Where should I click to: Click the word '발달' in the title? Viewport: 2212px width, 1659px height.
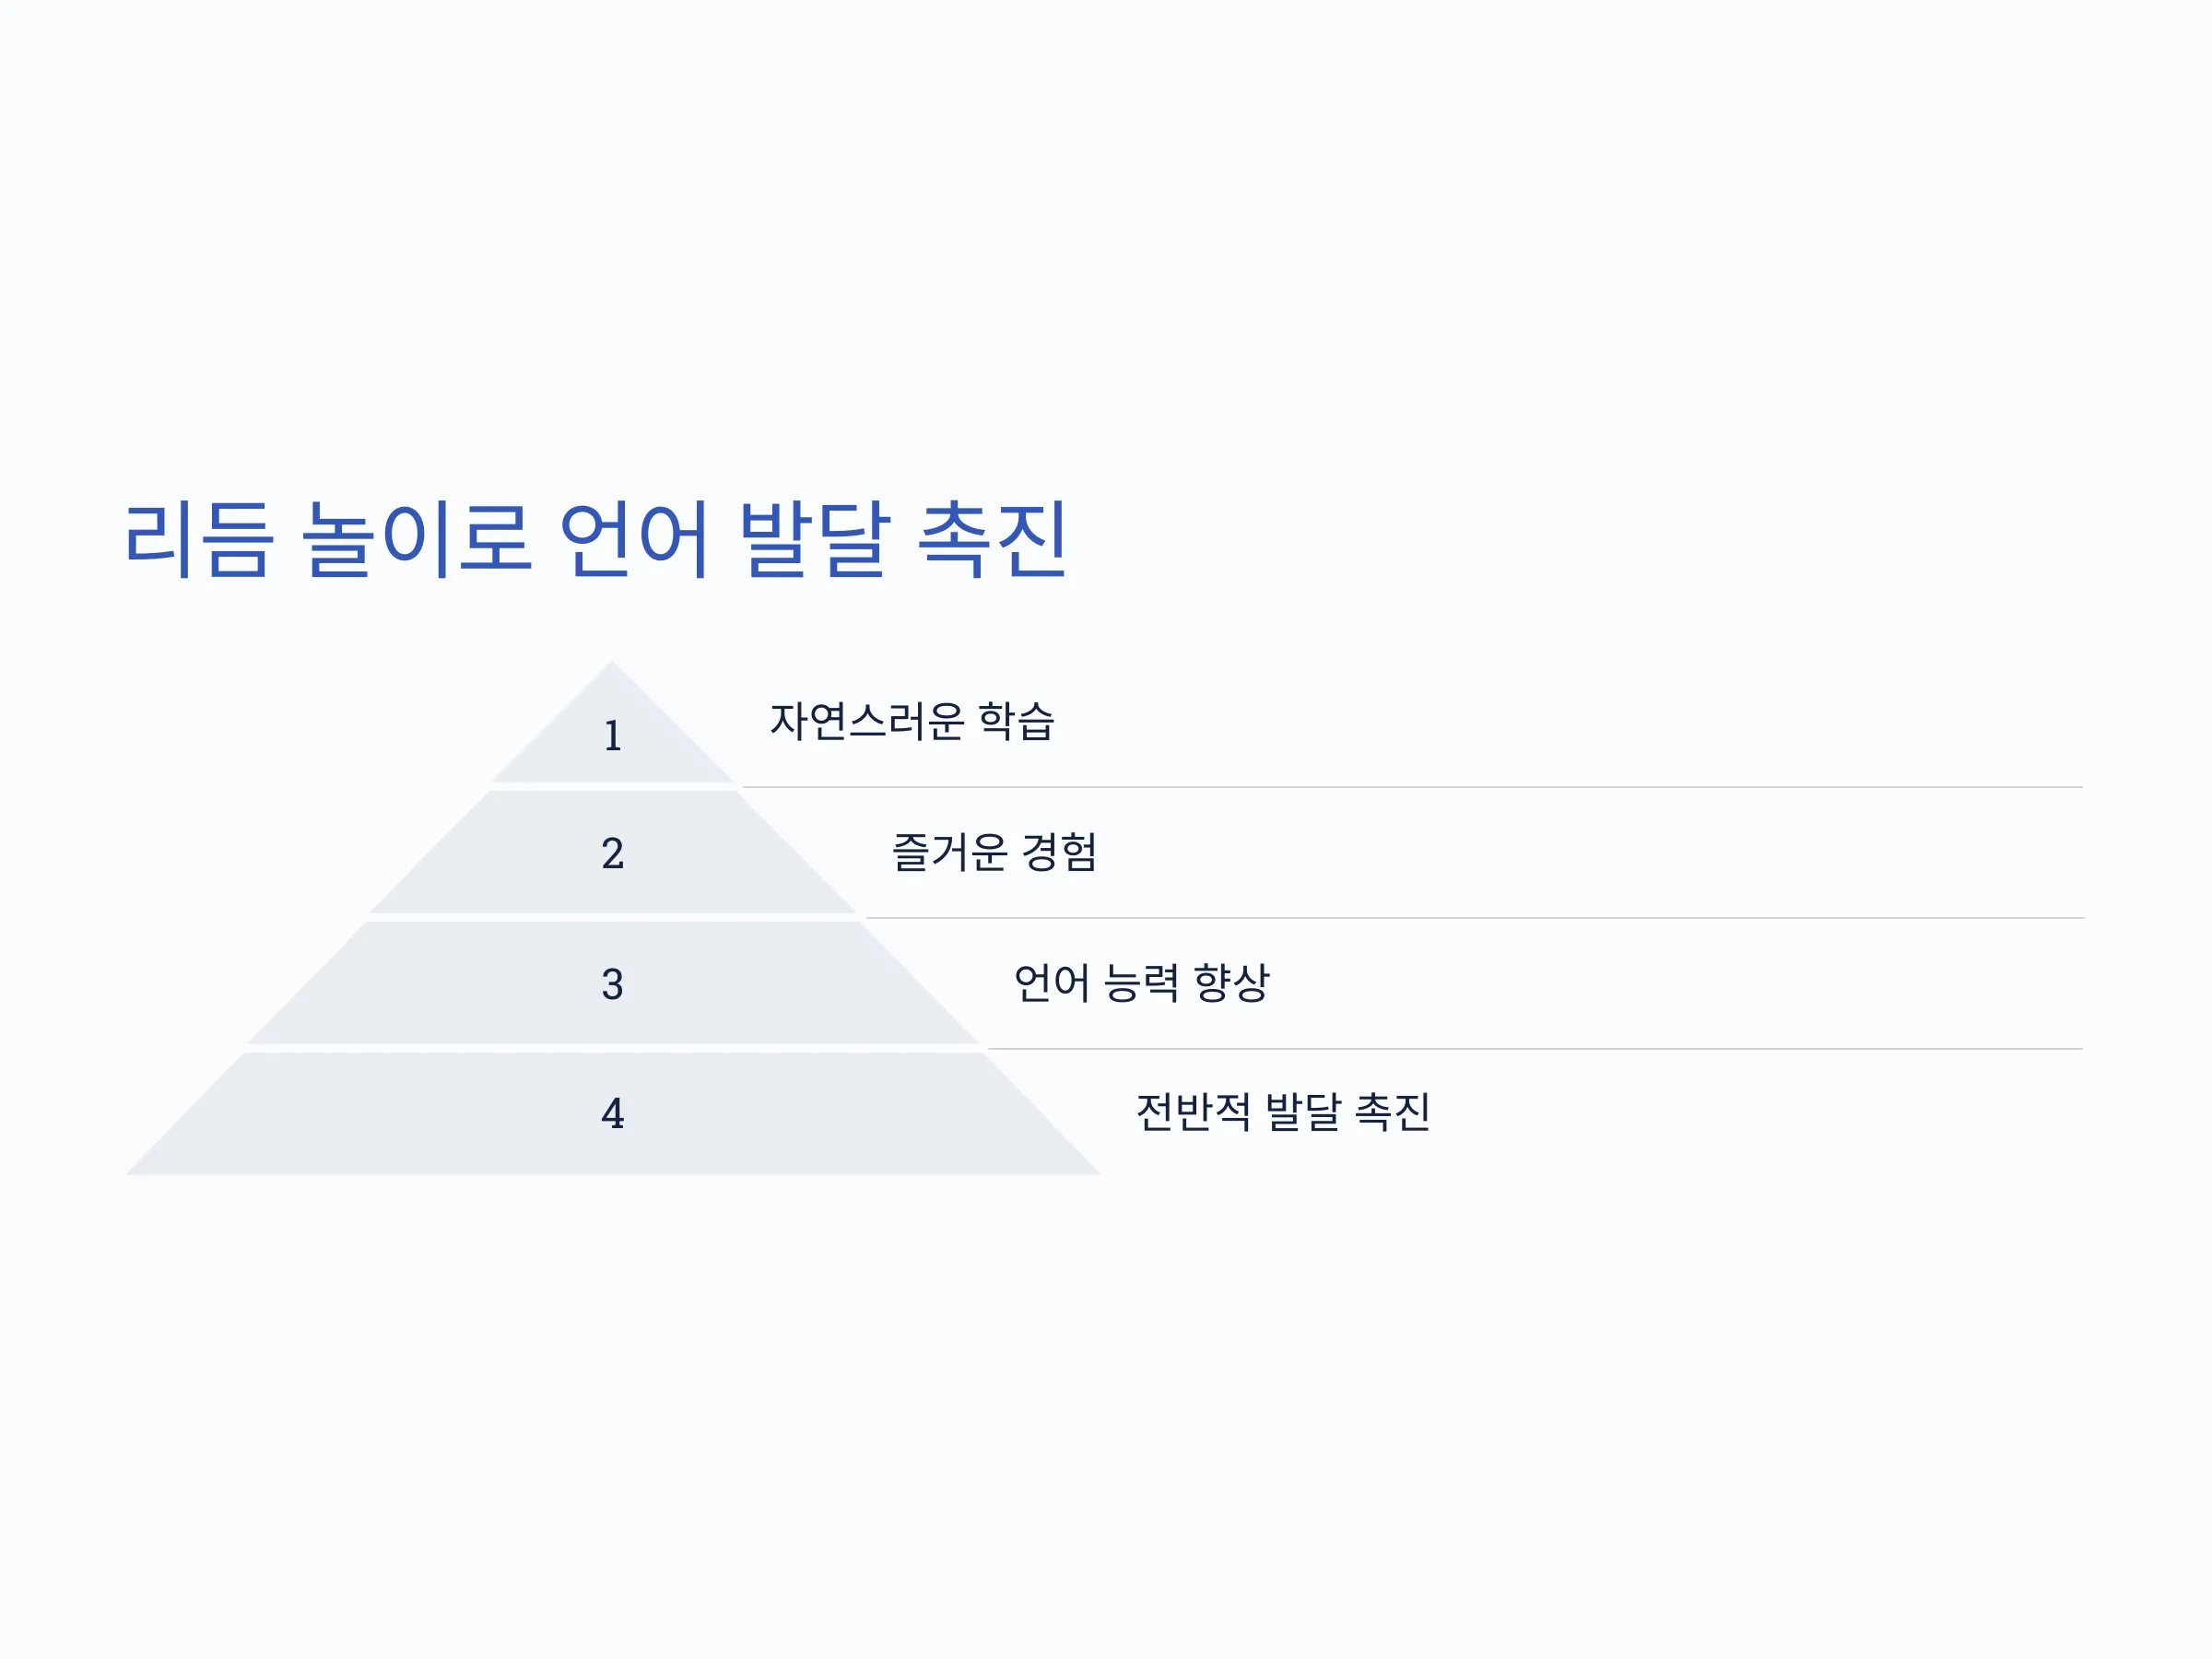814,539
